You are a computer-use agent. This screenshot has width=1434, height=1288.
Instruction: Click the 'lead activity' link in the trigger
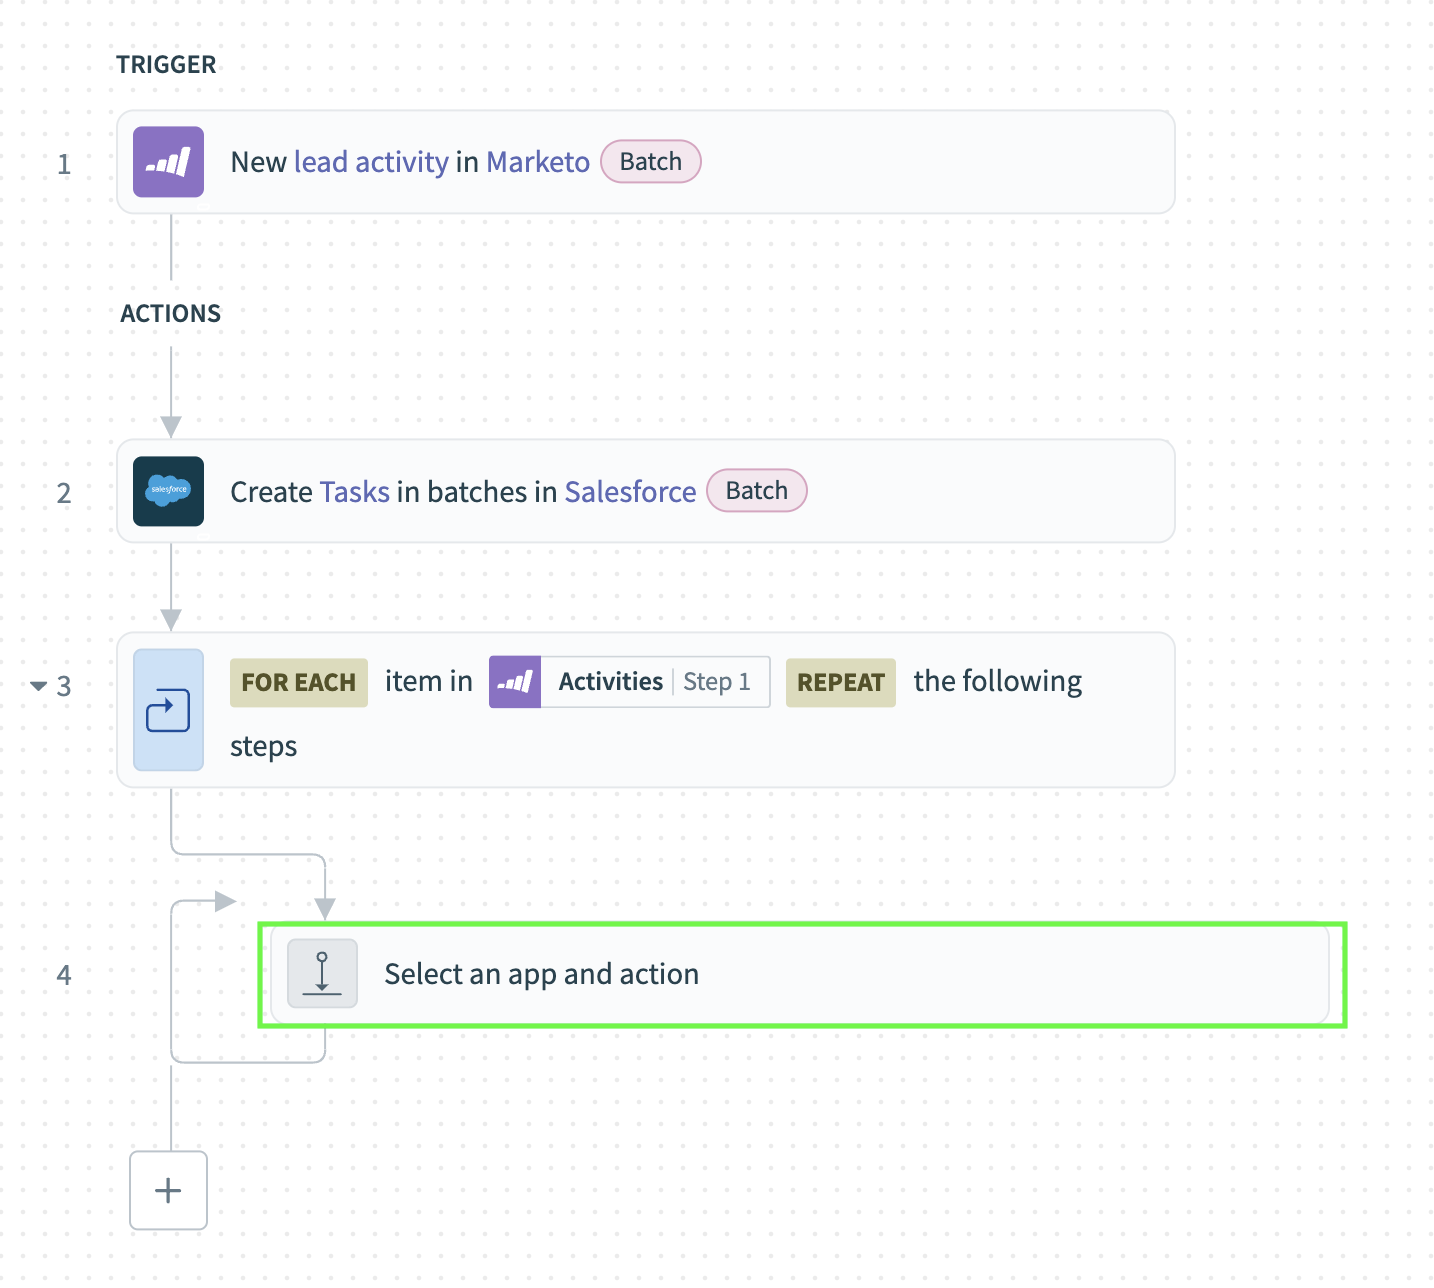(371, 162)
